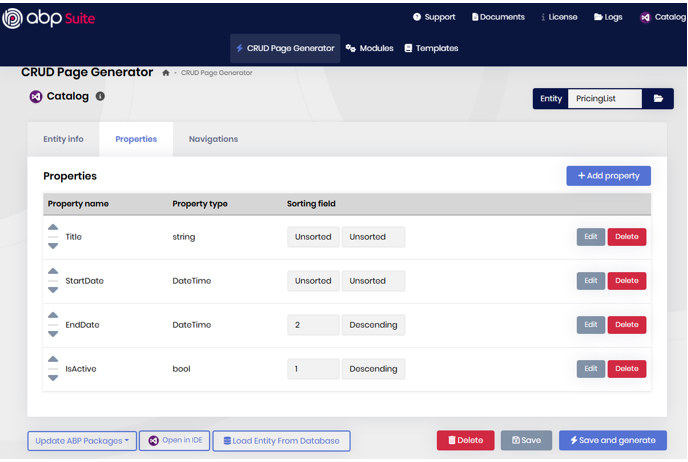Viewport: 688px width, 462px height.
Task: Switch to the Entity info tab
Action: [63, 139]
